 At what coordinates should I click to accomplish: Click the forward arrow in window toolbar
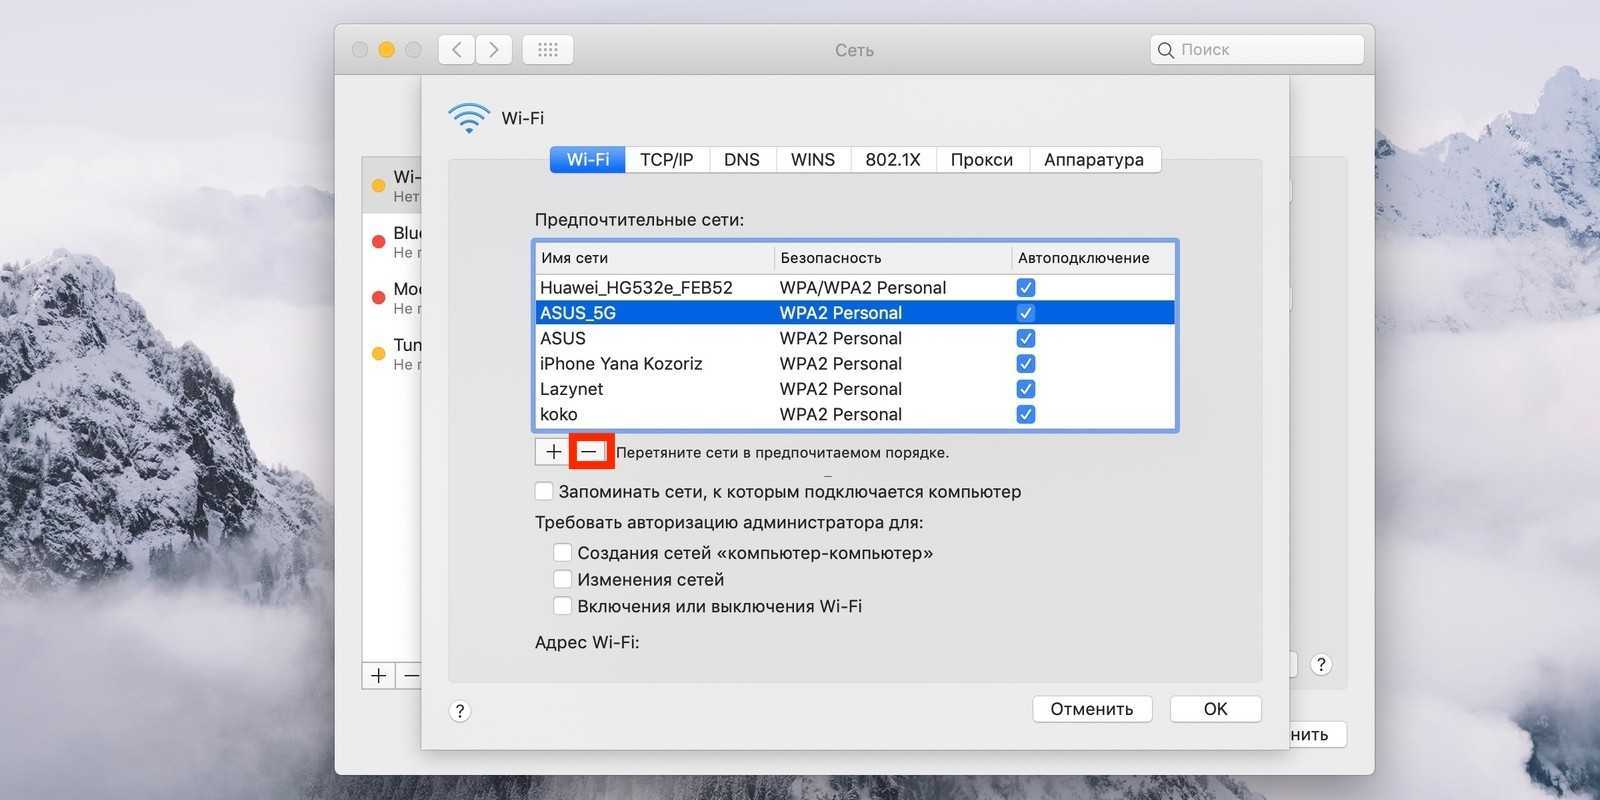coord(494,49)
